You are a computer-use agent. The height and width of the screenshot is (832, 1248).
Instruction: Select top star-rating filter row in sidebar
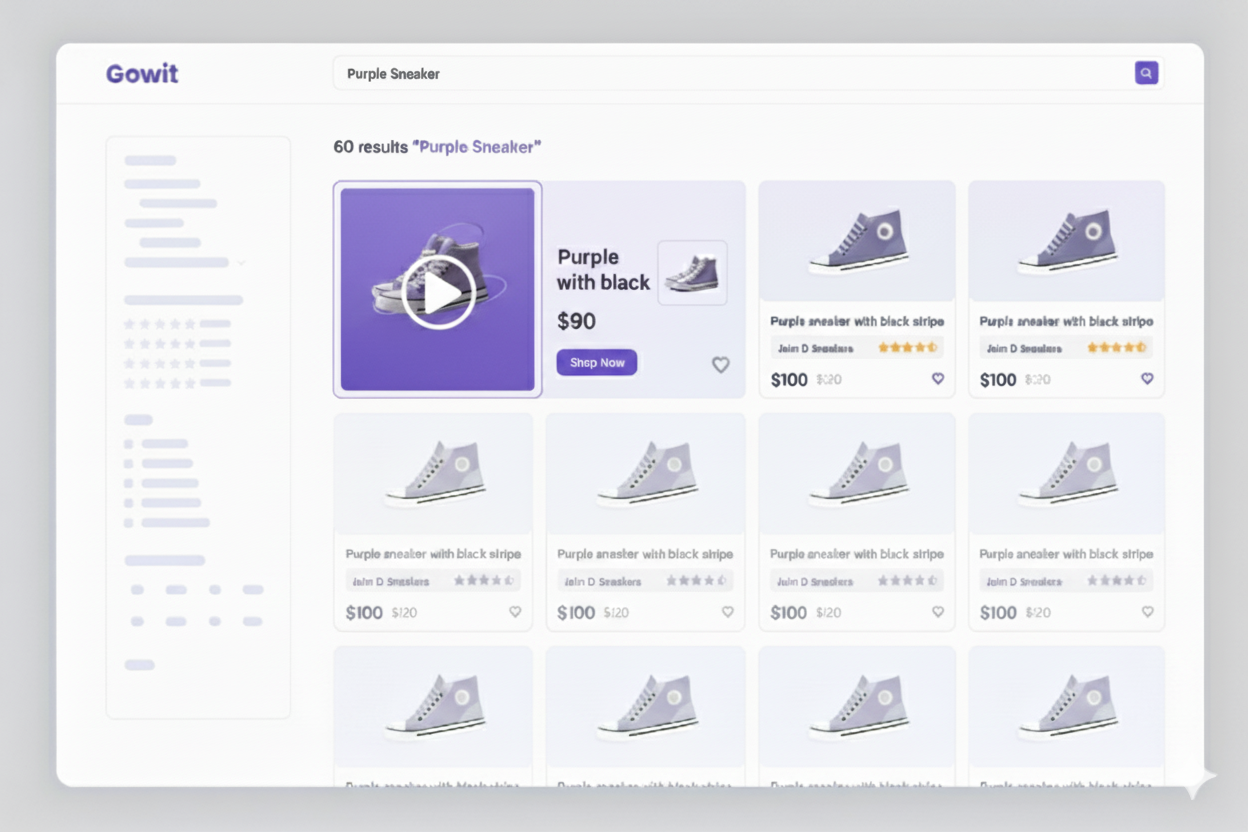click(x=176, y=324)
